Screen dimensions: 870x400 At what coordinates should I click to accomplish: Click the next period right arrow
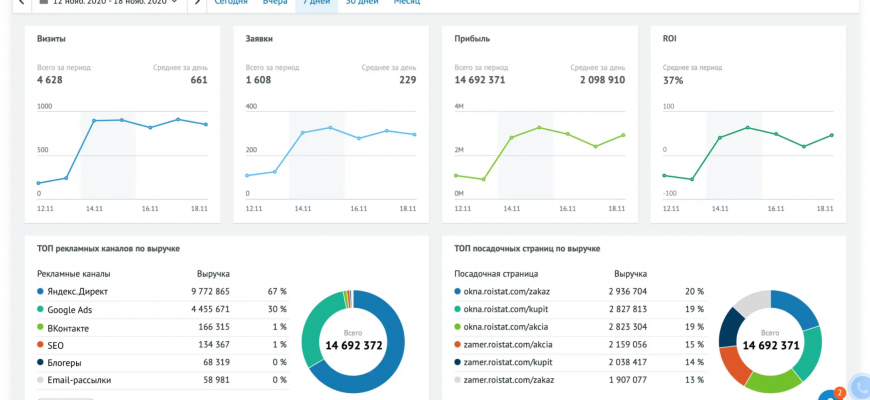click(197, 3)
